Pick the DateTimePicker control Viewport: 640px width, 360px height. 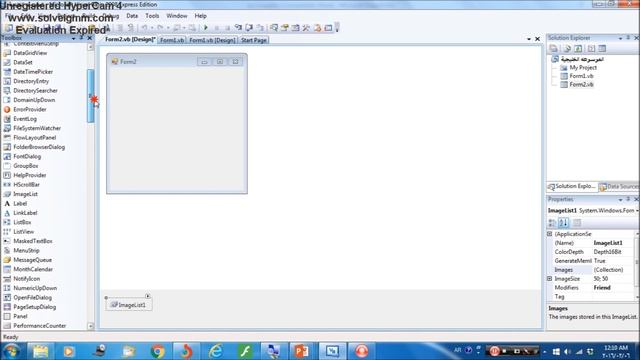33,72
